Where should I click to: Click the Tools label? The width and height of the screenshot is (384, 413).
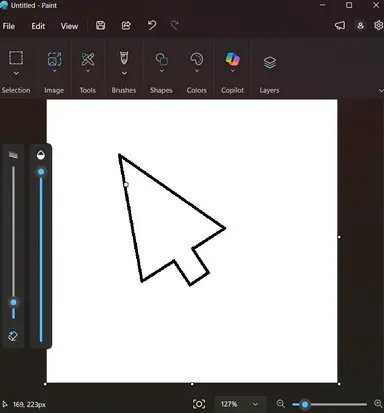click(88, 90)
